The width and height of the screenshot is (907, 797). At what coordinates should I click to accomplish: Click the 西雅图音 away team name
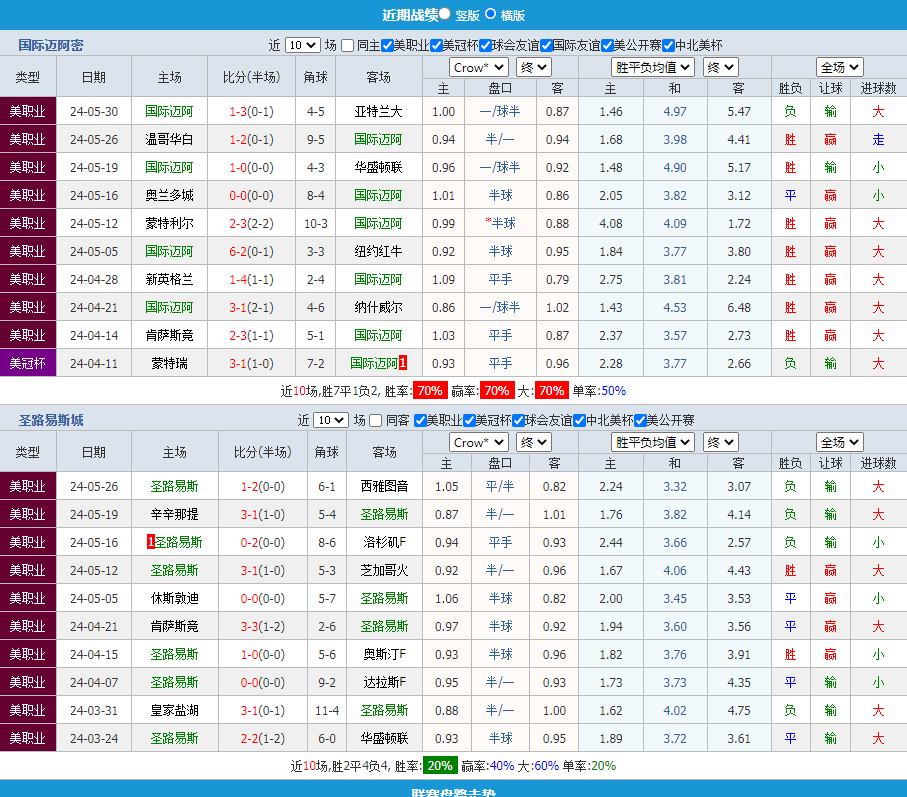coord(384,486)
